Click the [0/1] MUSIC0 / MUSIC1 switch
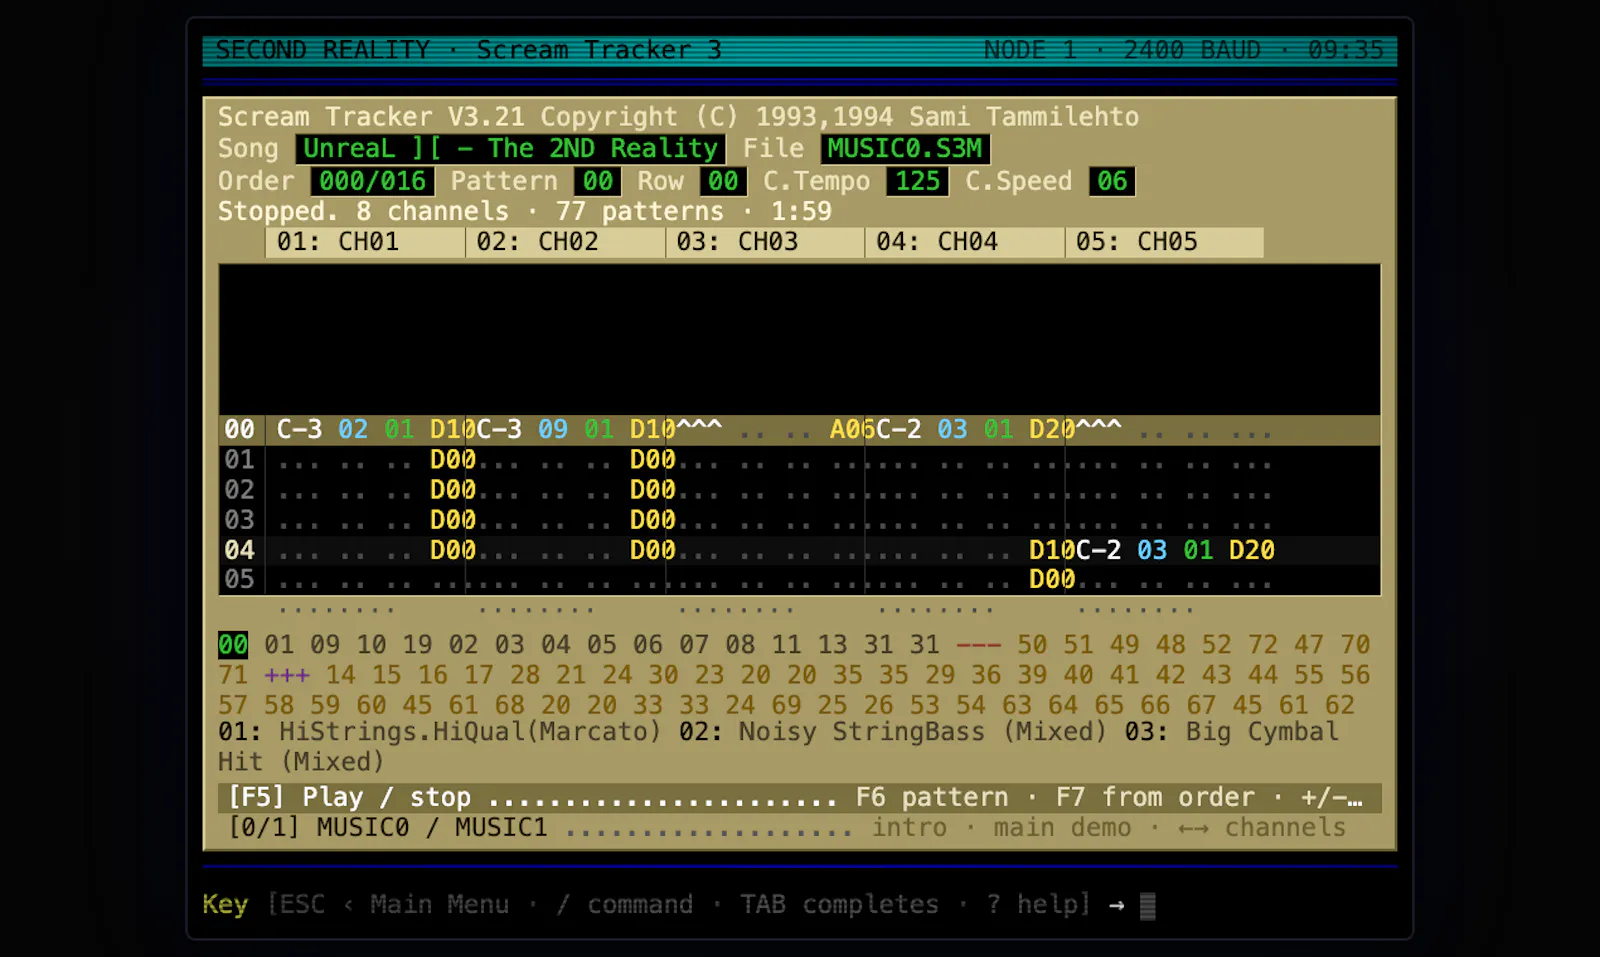 (x=389, y=828)
